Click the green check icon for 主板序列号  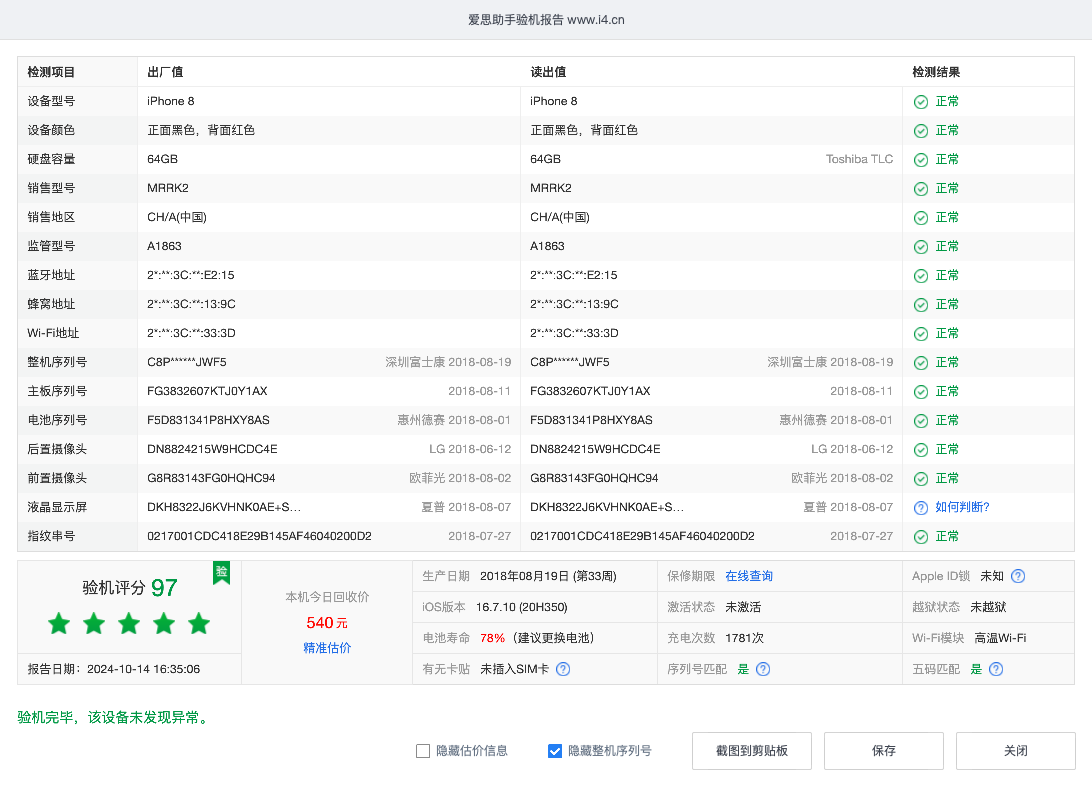point(921,392)
